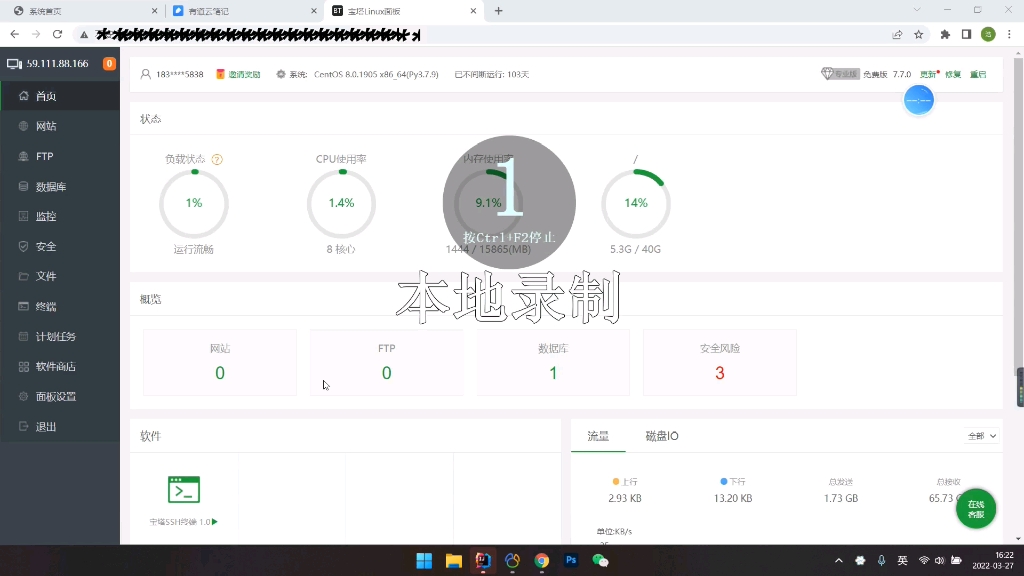Click the browser back arrow
This screenshot has height=576, width=1024.
point(14,34)
